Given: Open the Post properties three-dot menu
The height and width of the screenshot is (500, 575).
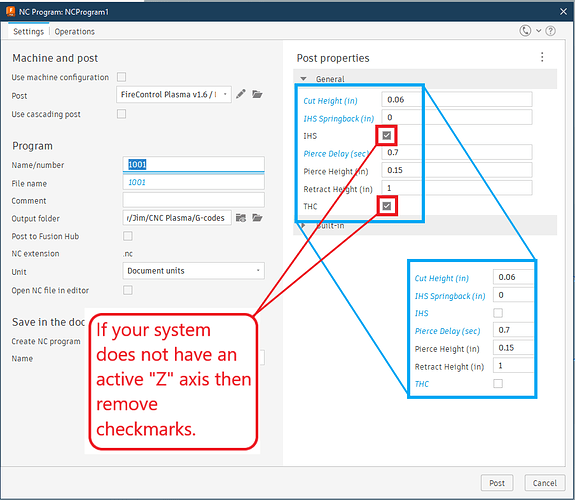Looking at the screenshot, I should [542, 57].
